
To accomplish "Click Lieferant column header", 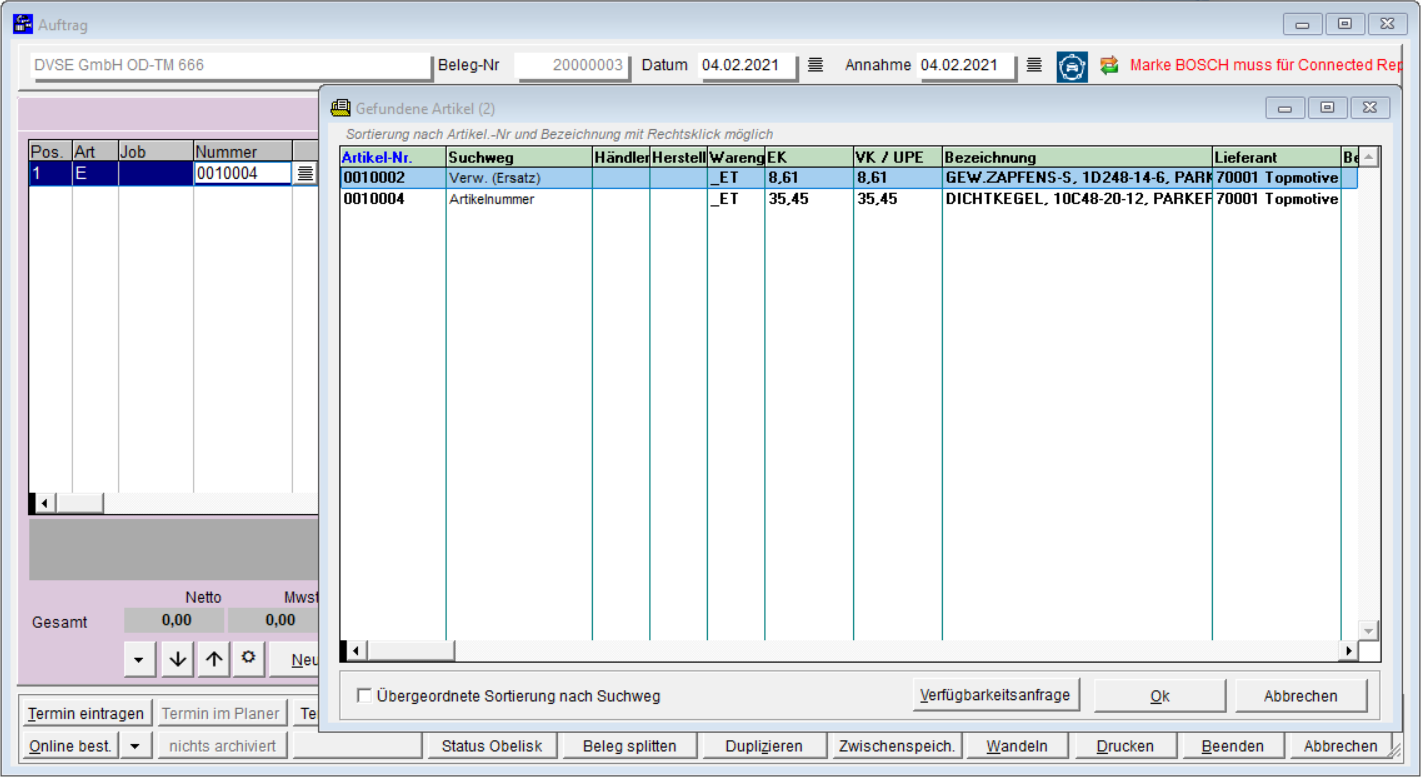I will coord(1276,157).
